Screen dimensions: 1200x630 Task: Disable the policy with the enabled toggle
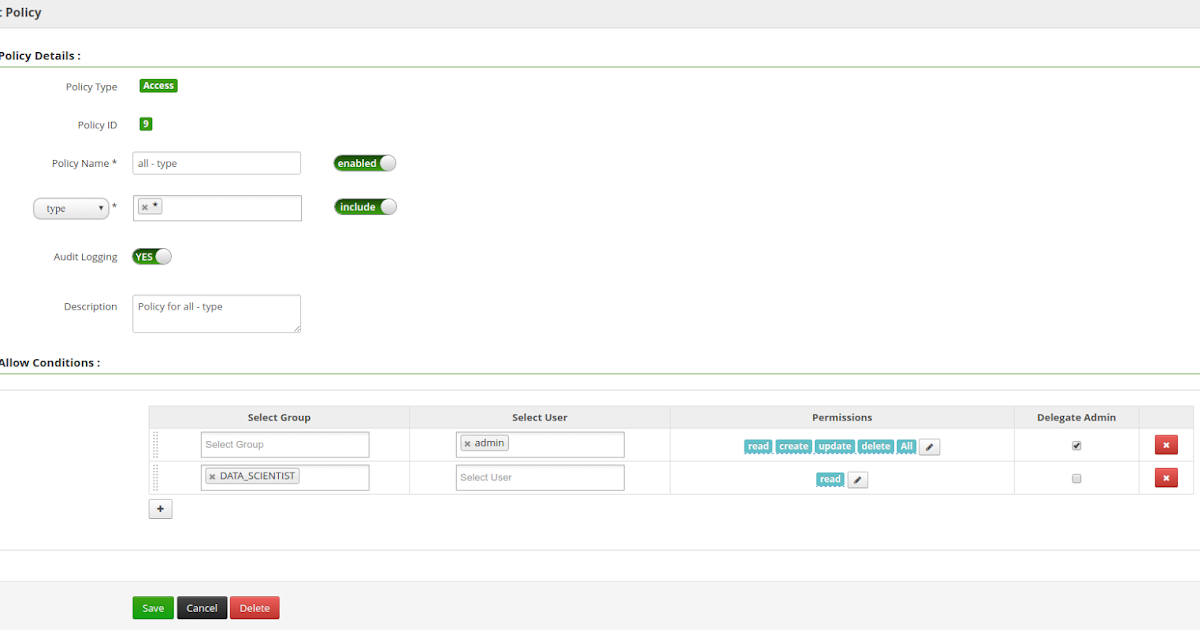[x=364, y=163]
